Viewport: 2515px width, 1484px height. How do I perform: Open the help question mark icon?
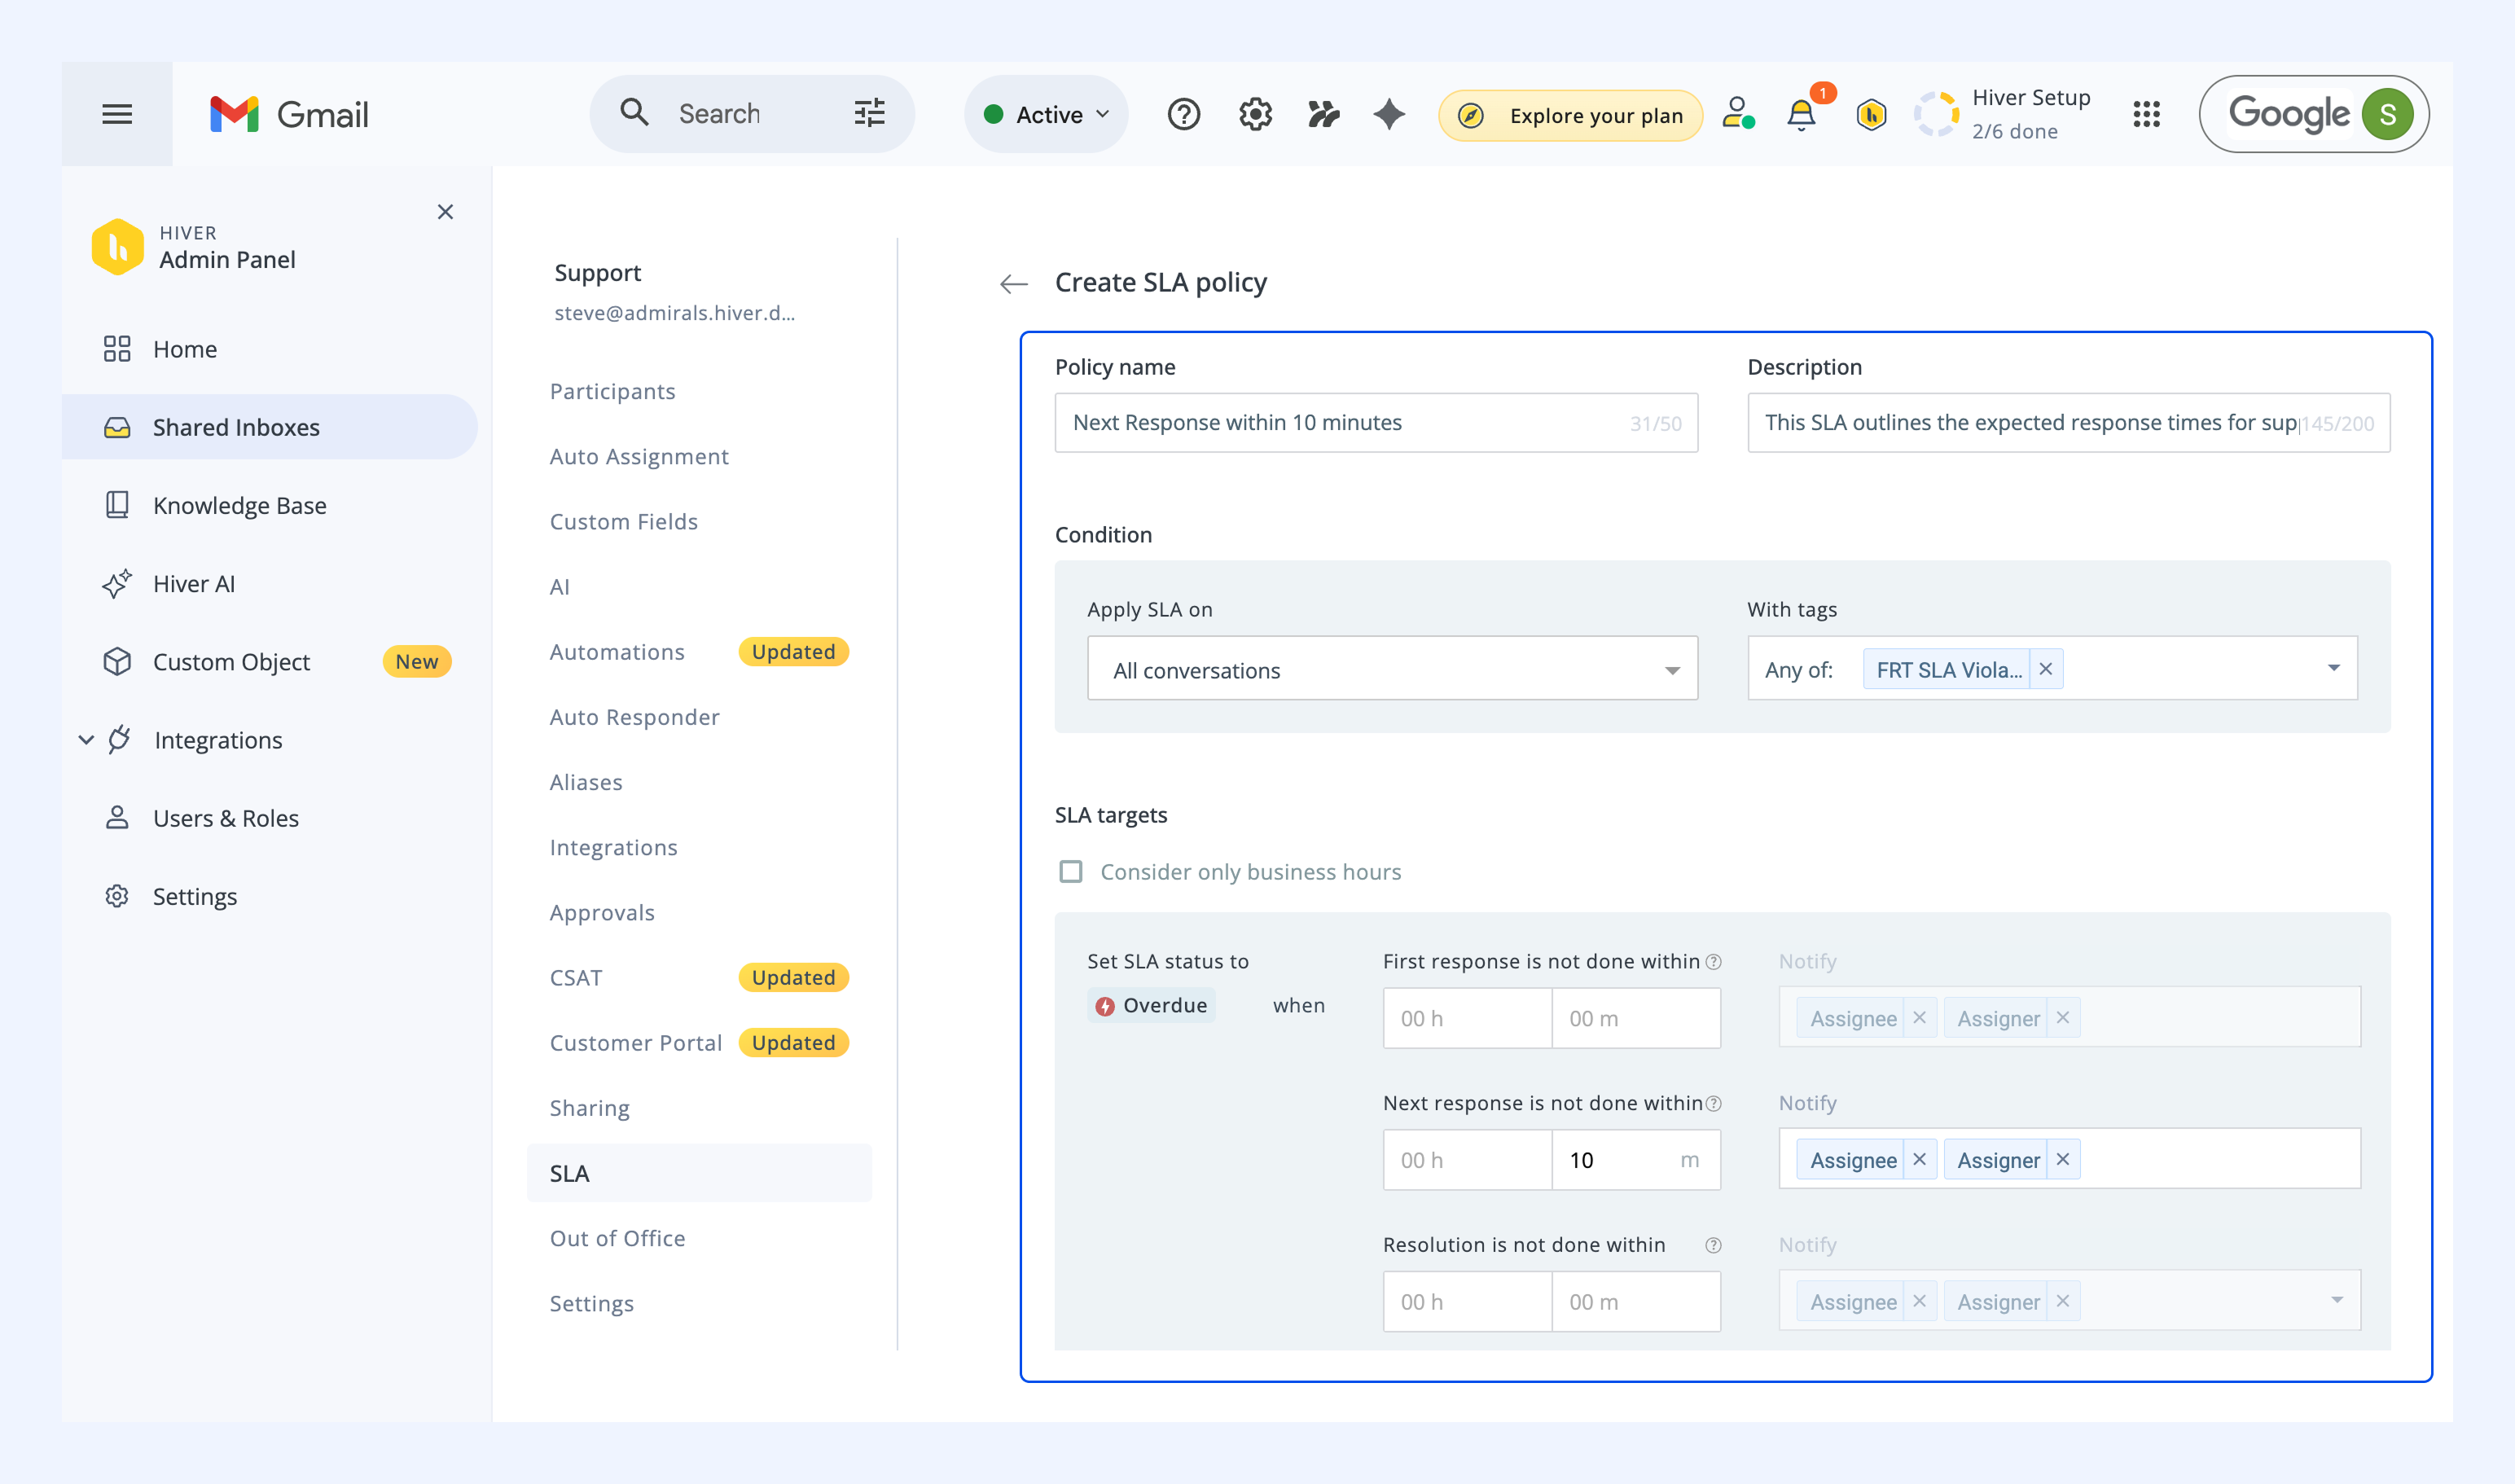tap(1183, 114)
